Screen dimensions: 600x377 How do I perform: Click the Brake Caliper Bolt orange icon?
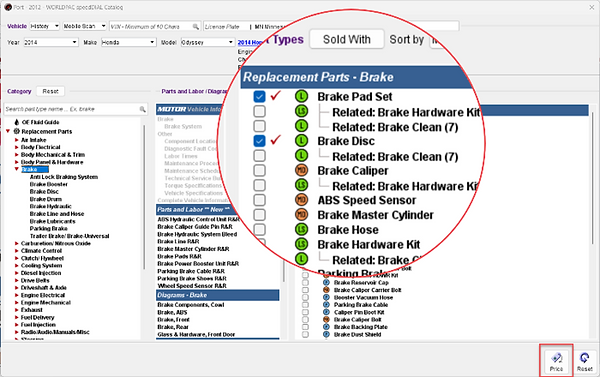326,319
